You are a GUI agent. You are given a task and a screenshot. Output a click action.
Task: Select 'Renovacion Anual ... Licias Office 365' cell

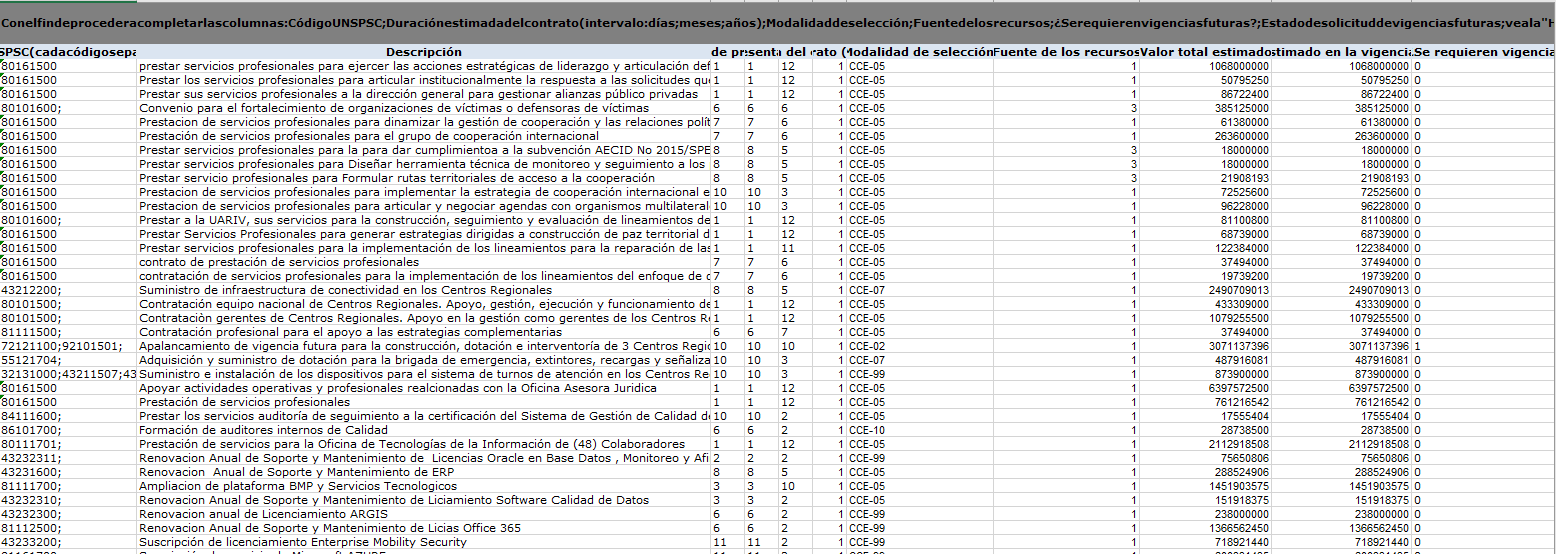pyautogui.click(x=424, y=527)
